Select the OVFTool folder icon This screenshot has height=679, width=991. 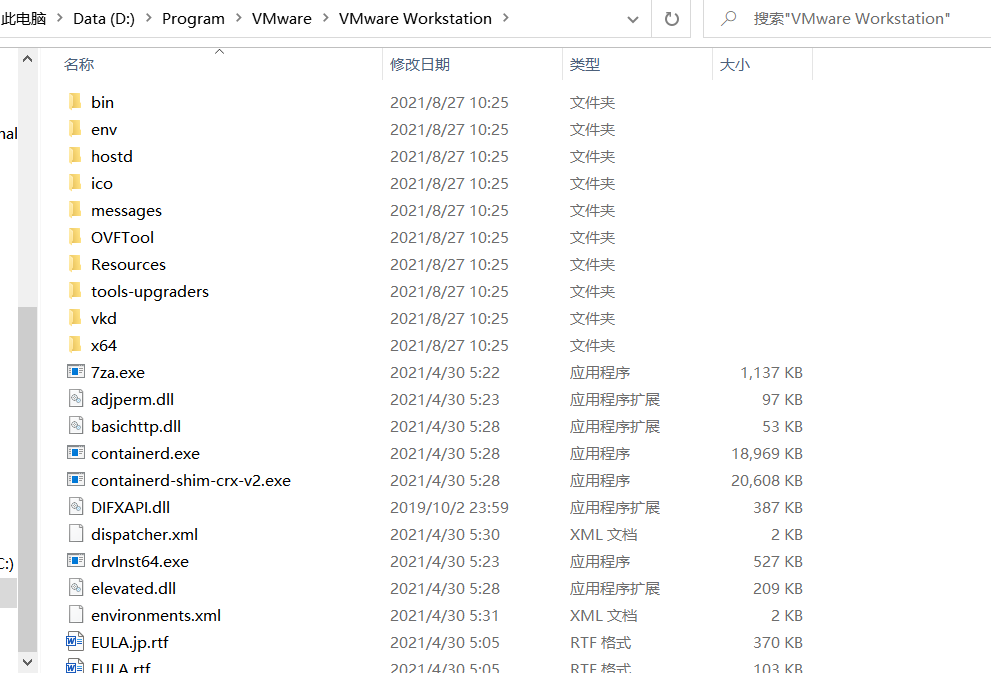(x=75, y=236)
